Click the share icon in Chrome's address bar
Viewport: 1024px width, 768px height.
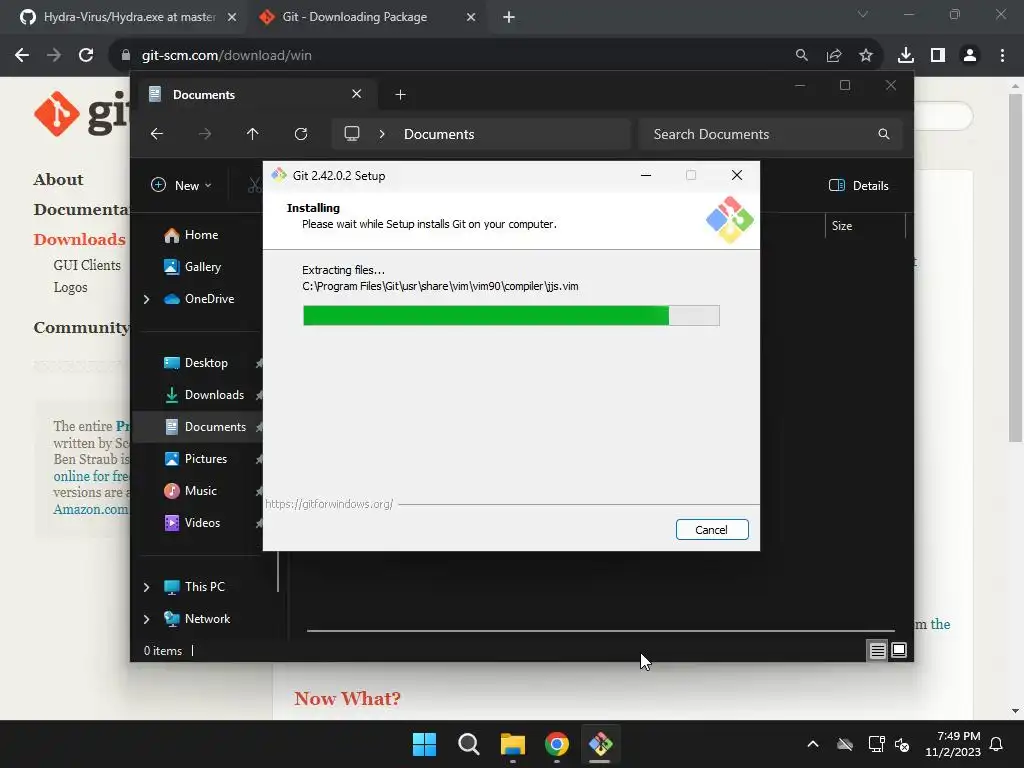(x=834, y=56)
